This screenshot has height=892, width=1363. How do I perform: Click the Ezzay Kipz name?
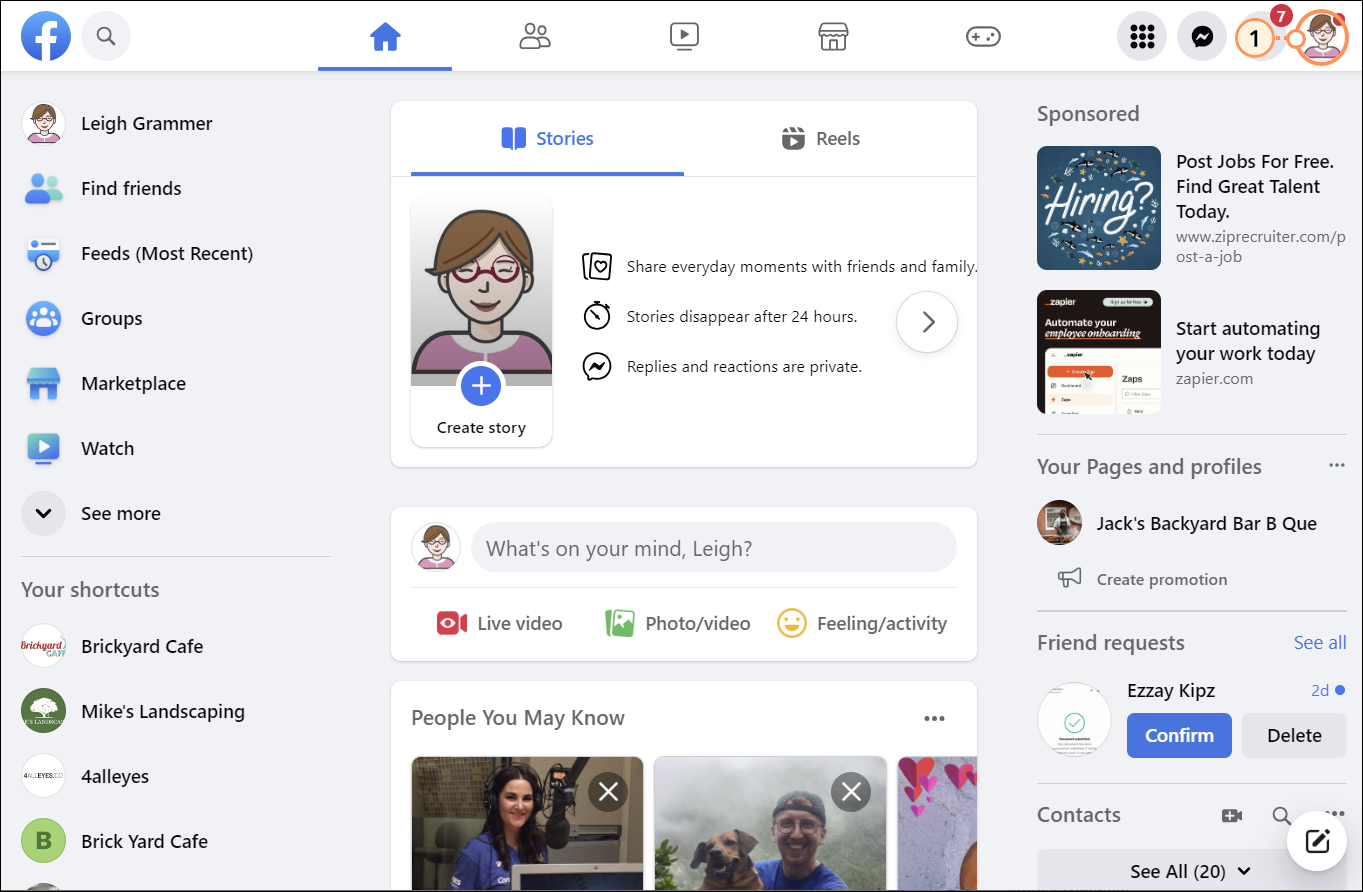pos(1171,691)
